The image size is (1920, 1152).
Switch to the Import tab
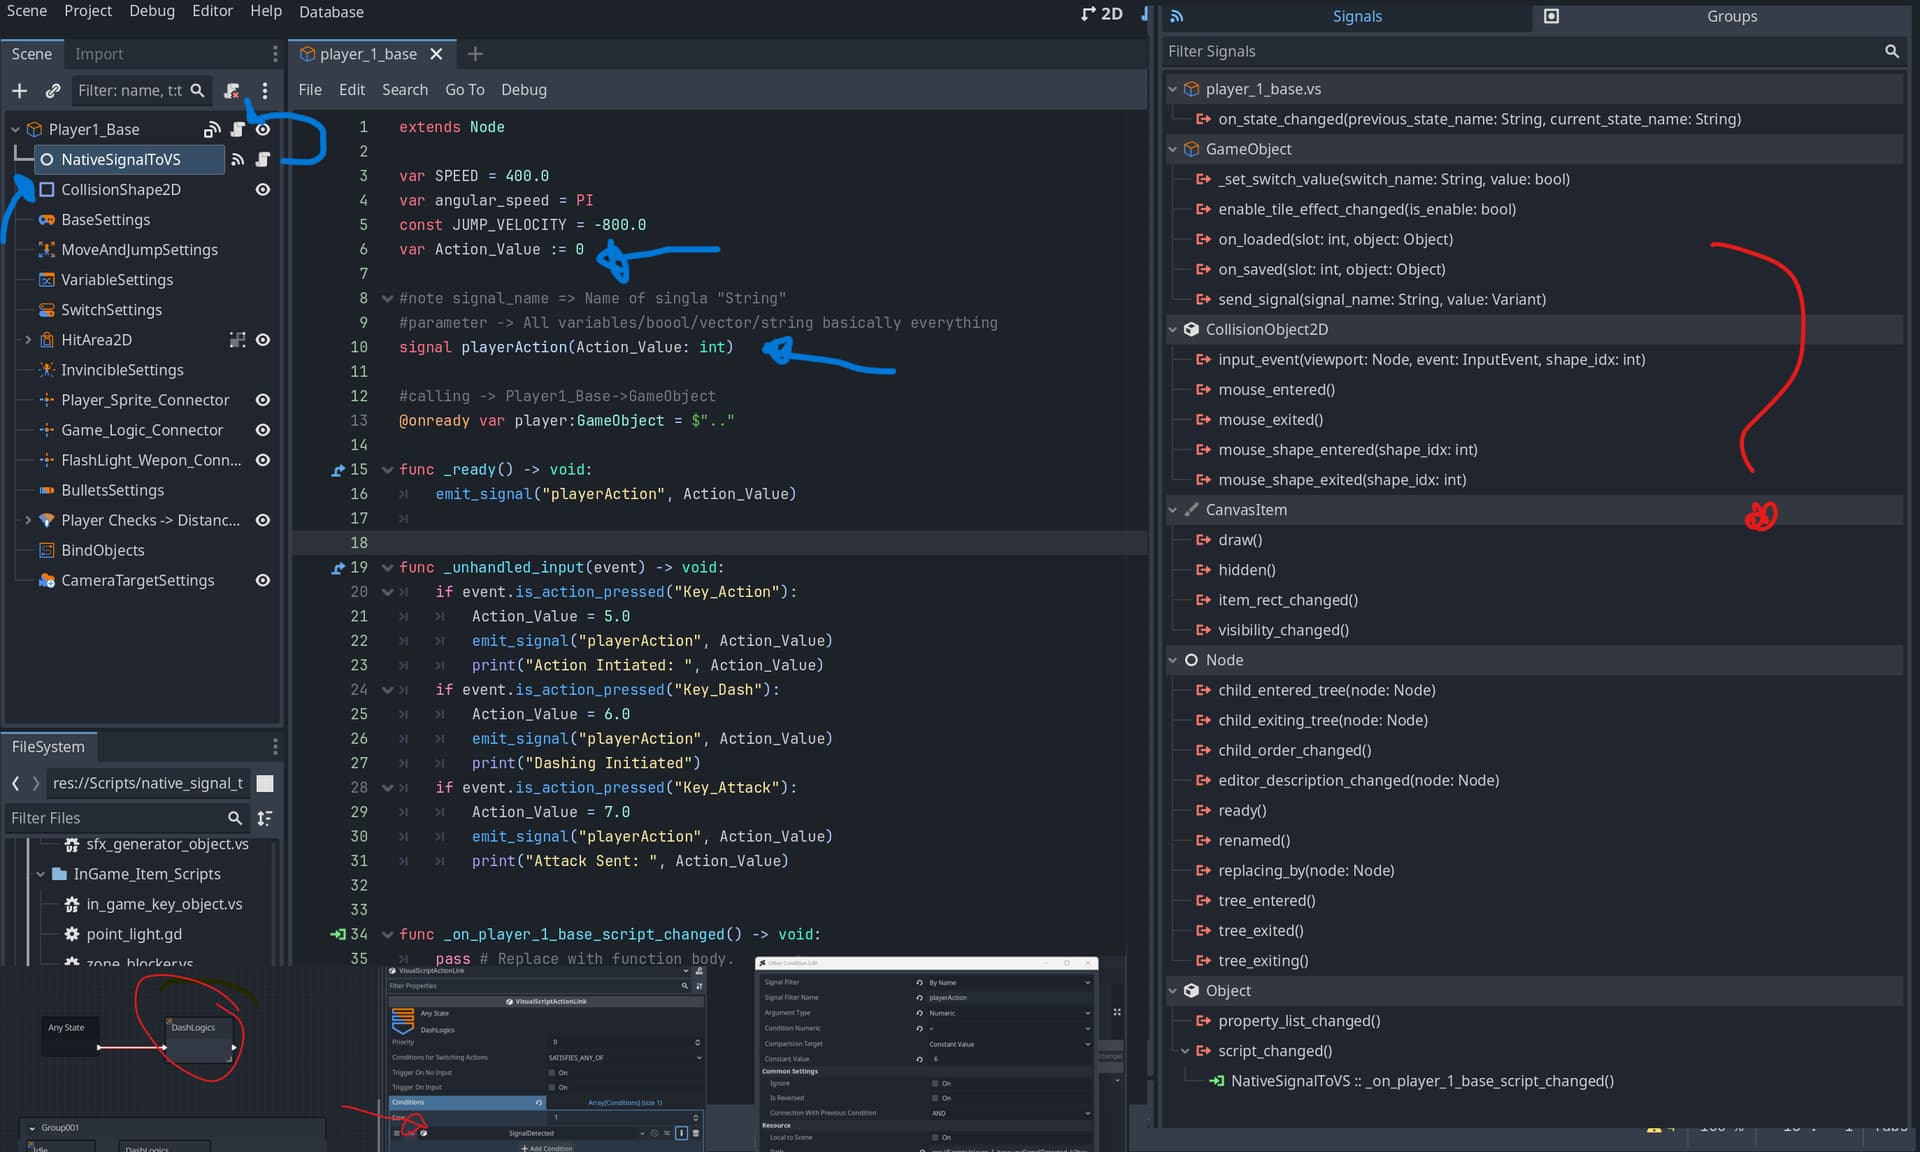[99, 54]
